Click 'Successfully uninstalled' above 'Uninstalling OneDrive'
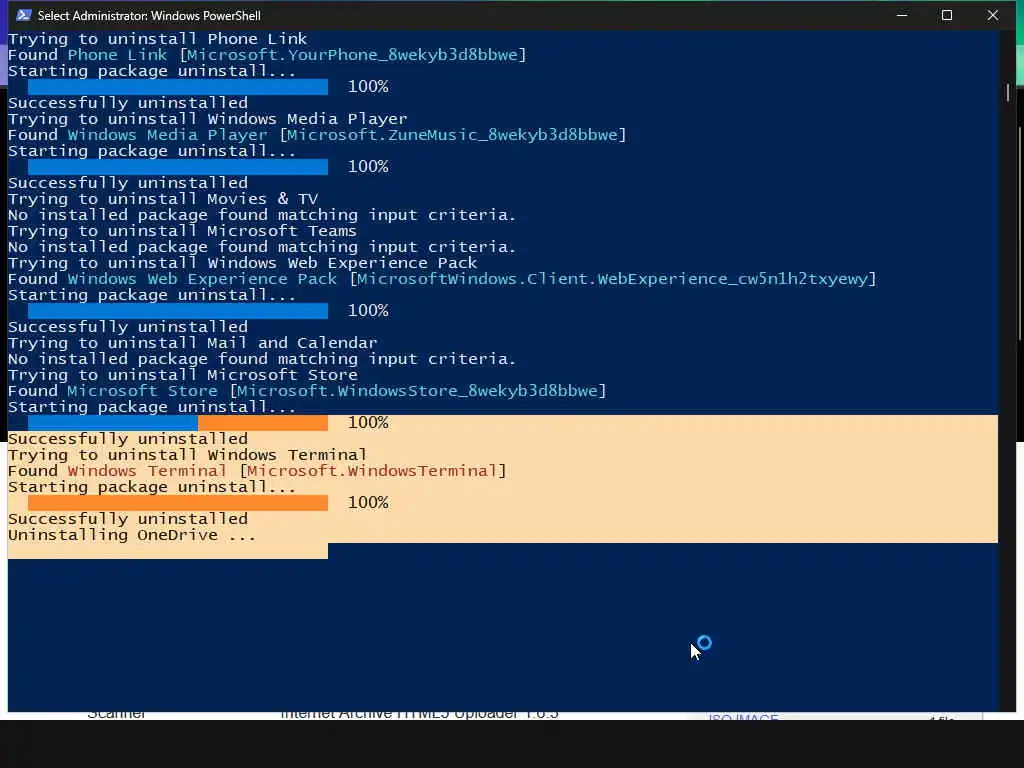Screen dimensions: 1024x768 click(x=128, y=519)
